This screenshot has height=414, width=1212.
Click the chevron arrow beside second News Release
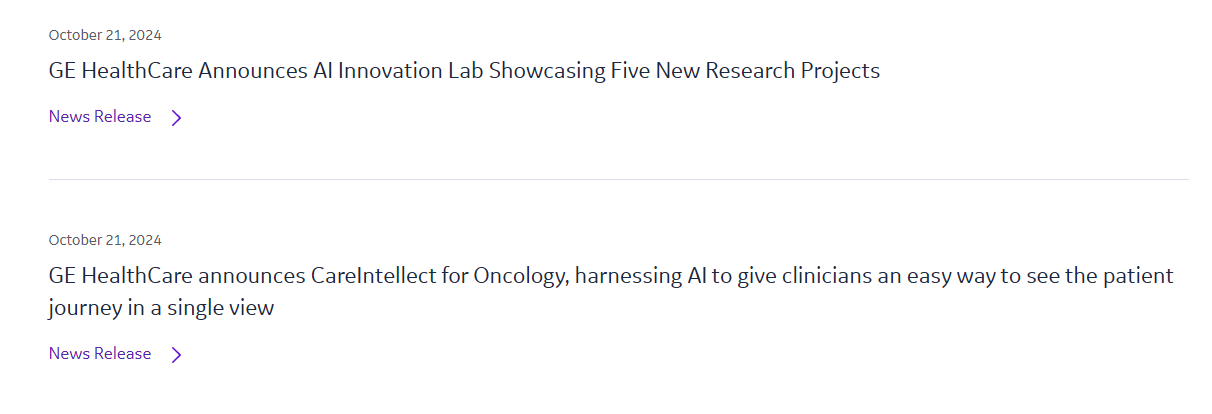coord(177,355)
